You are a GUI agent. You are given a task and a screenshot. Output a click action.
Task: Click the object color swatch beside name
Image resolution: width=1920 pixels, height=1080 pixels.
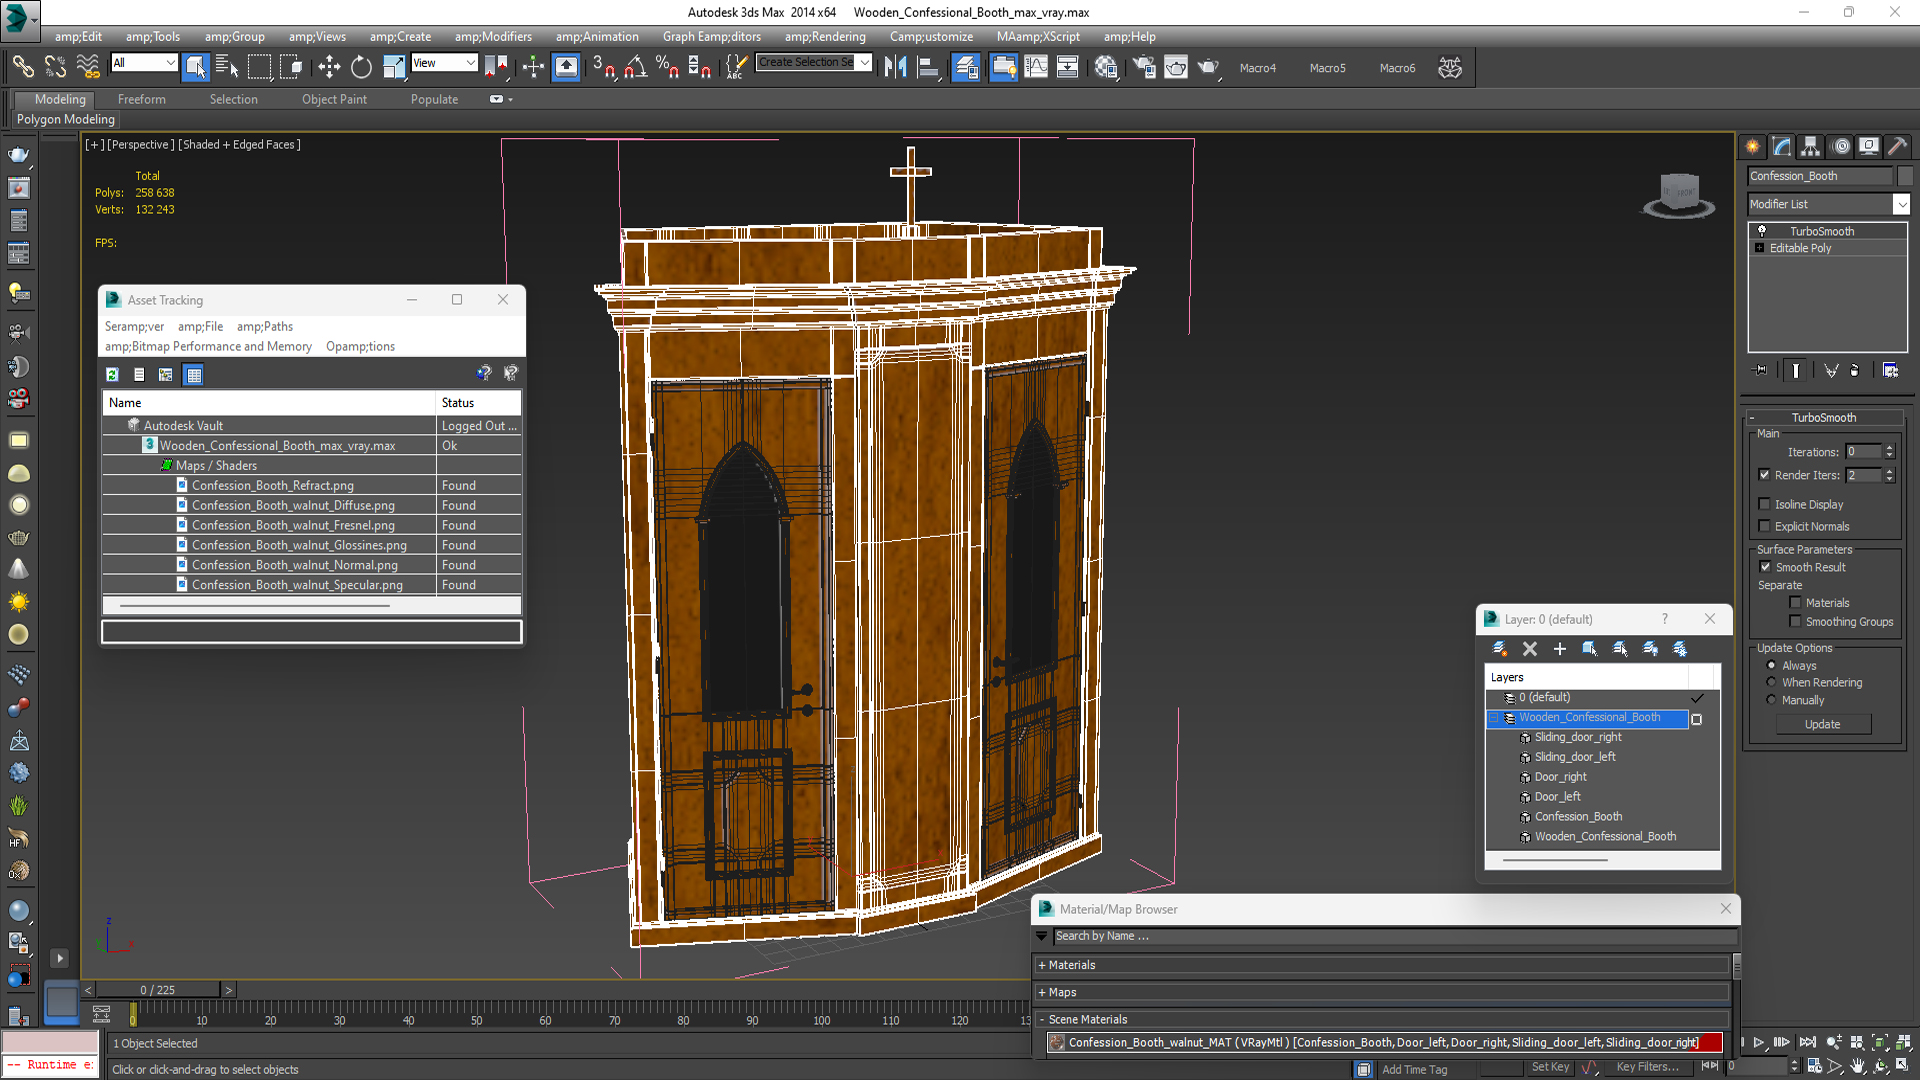(x=1905, y=176)
